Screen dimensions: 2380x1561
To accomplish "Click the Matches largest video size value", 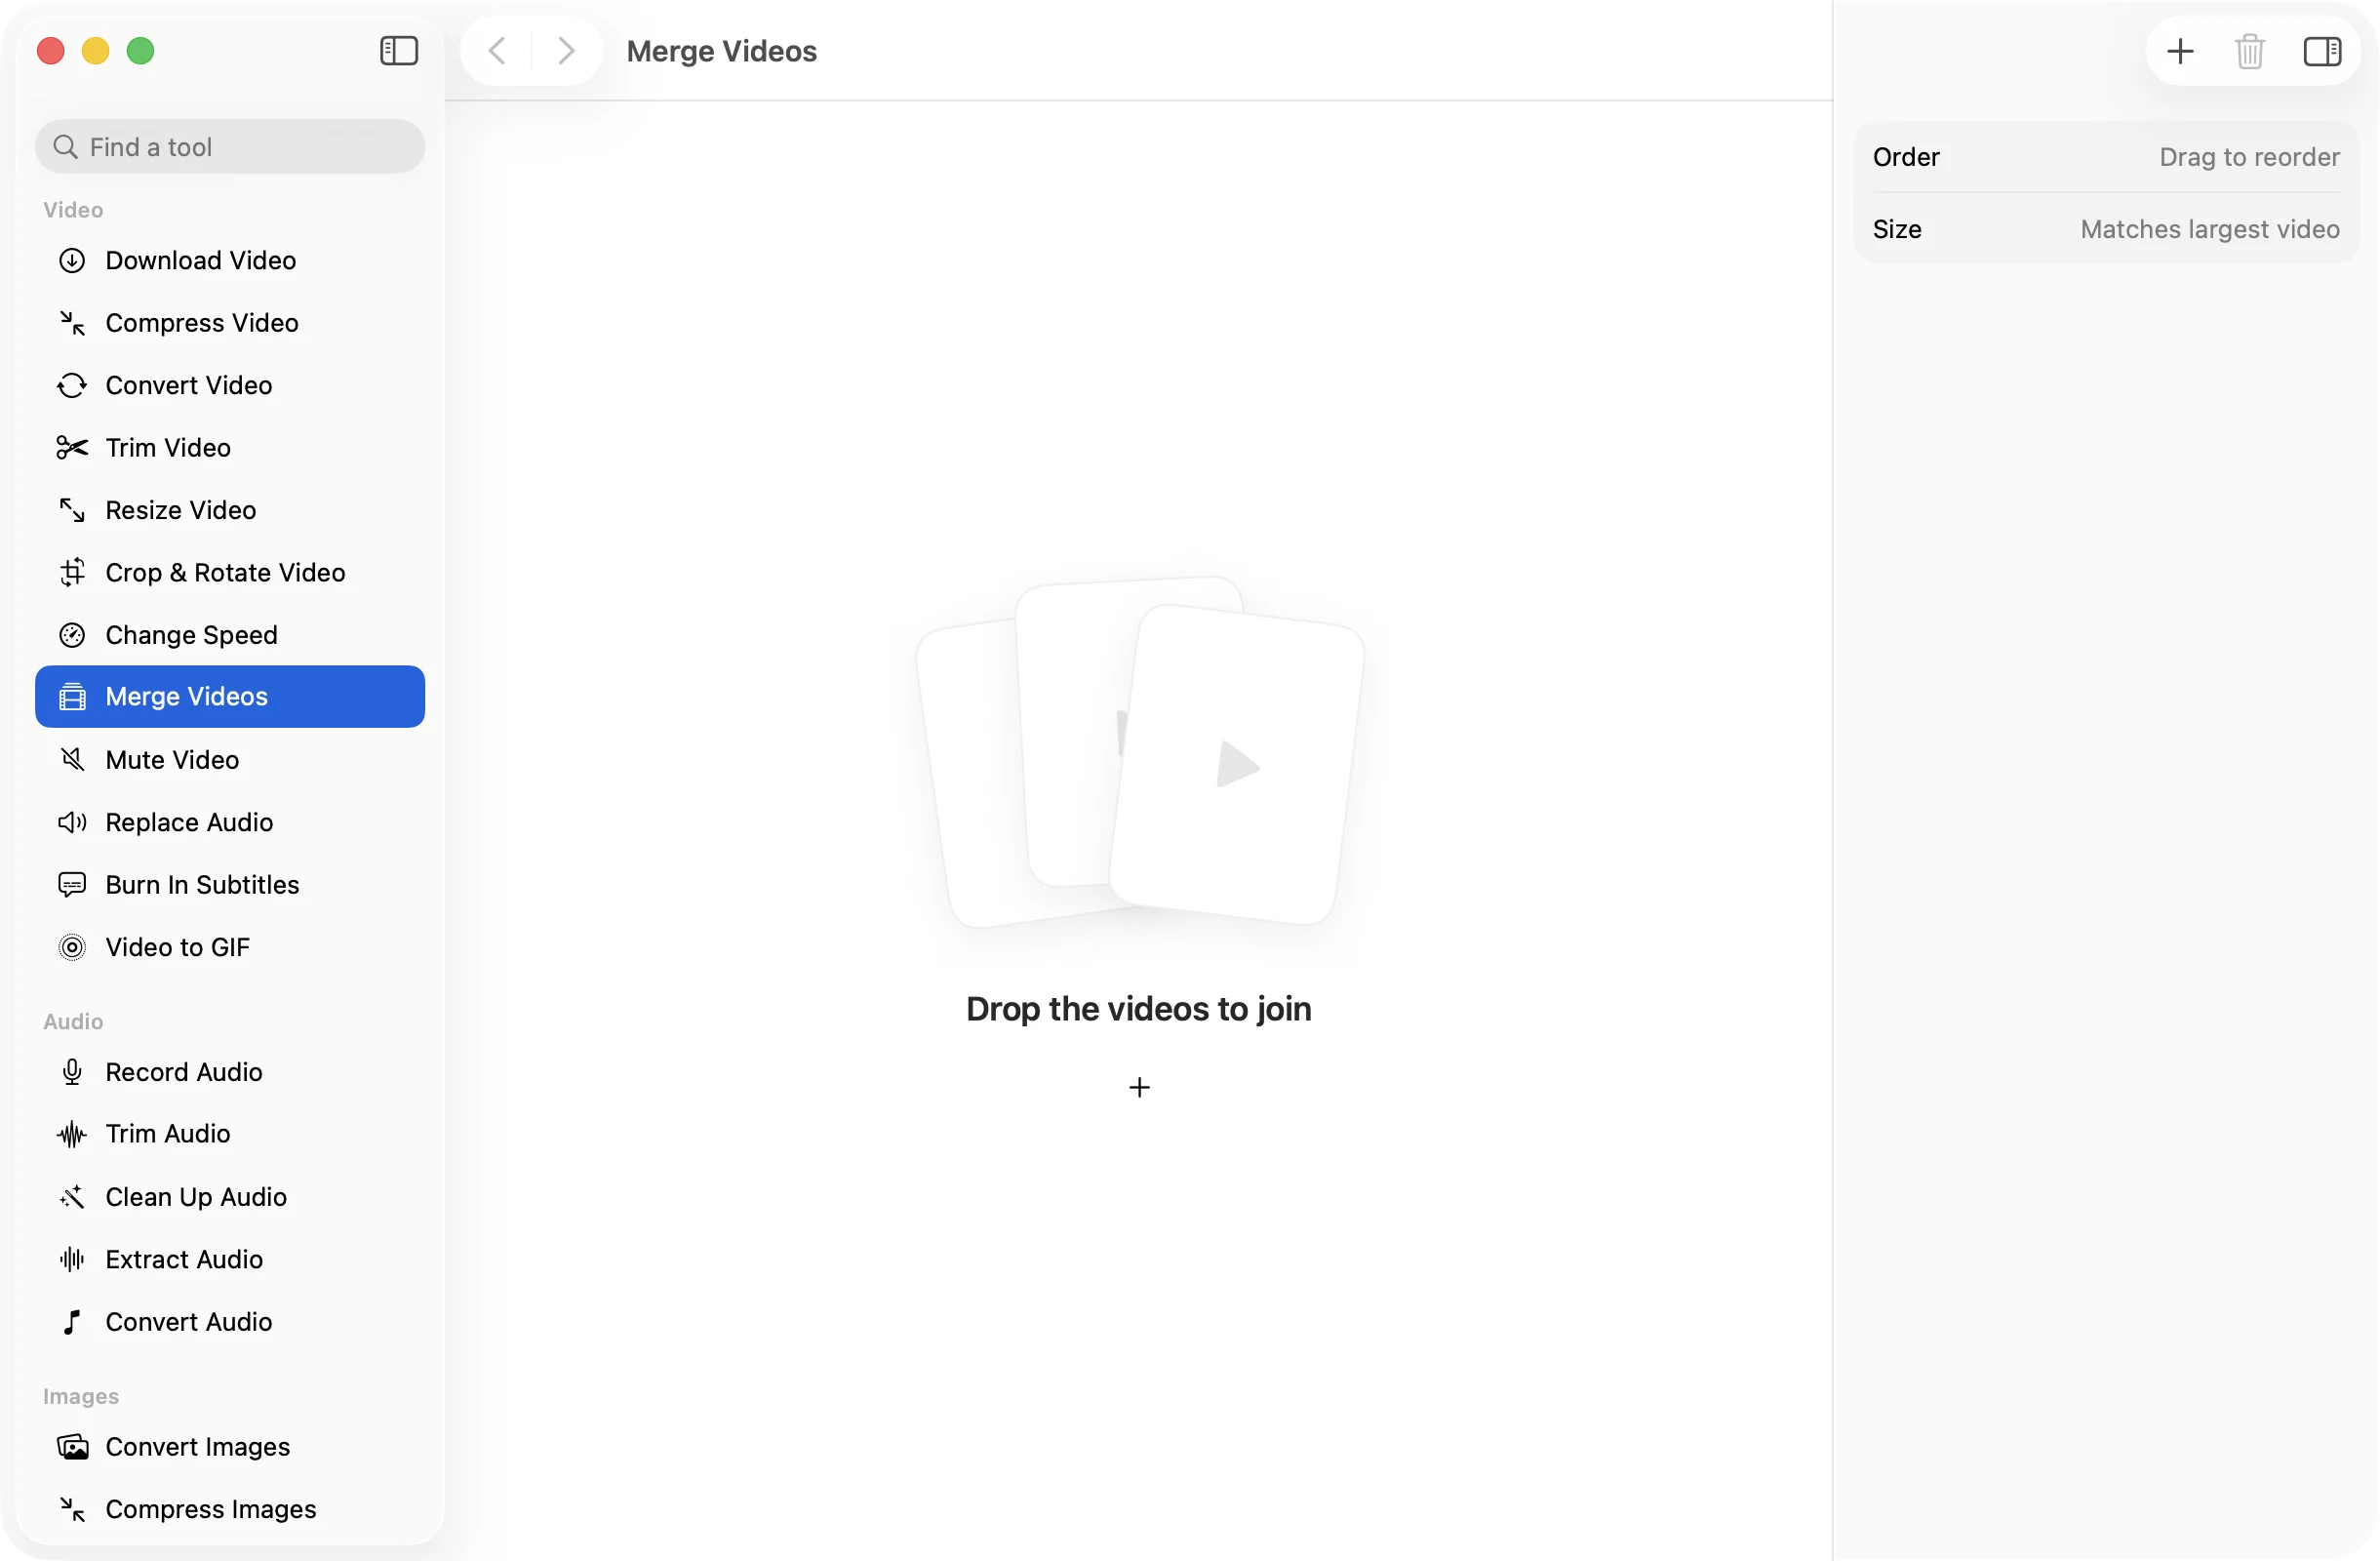I will [2210, 229].
